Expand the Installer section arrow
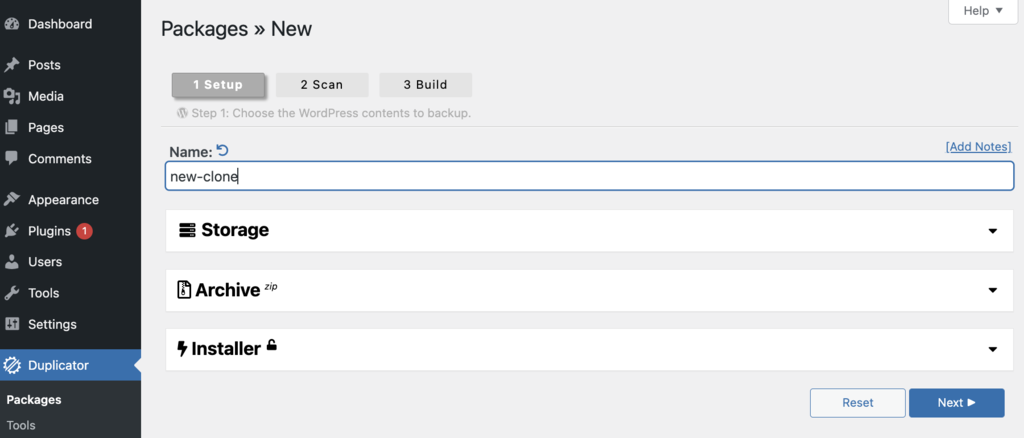The height and width of the screenshot is (438, 1024). (x=992, y=349)
